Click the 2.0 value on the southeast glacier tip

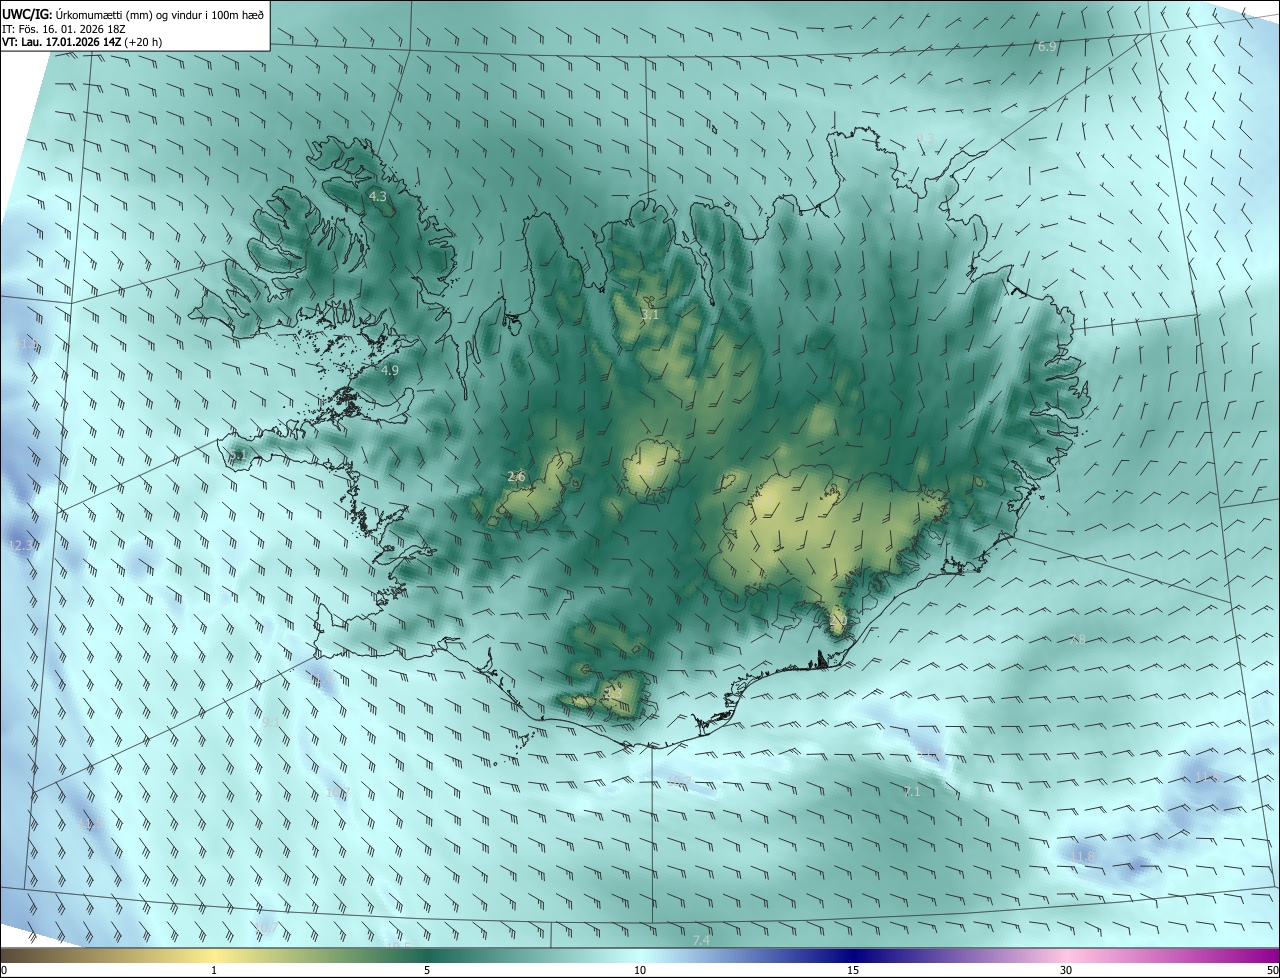(x=838, y=621)
